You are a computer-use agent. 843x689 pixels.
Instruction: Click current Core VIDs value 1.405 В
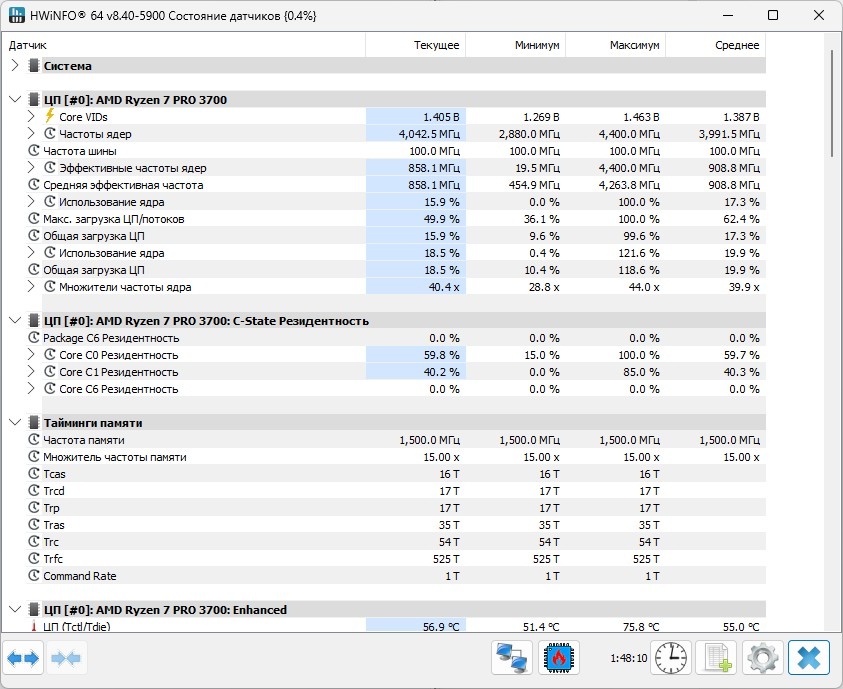click(x=441, y=117)
